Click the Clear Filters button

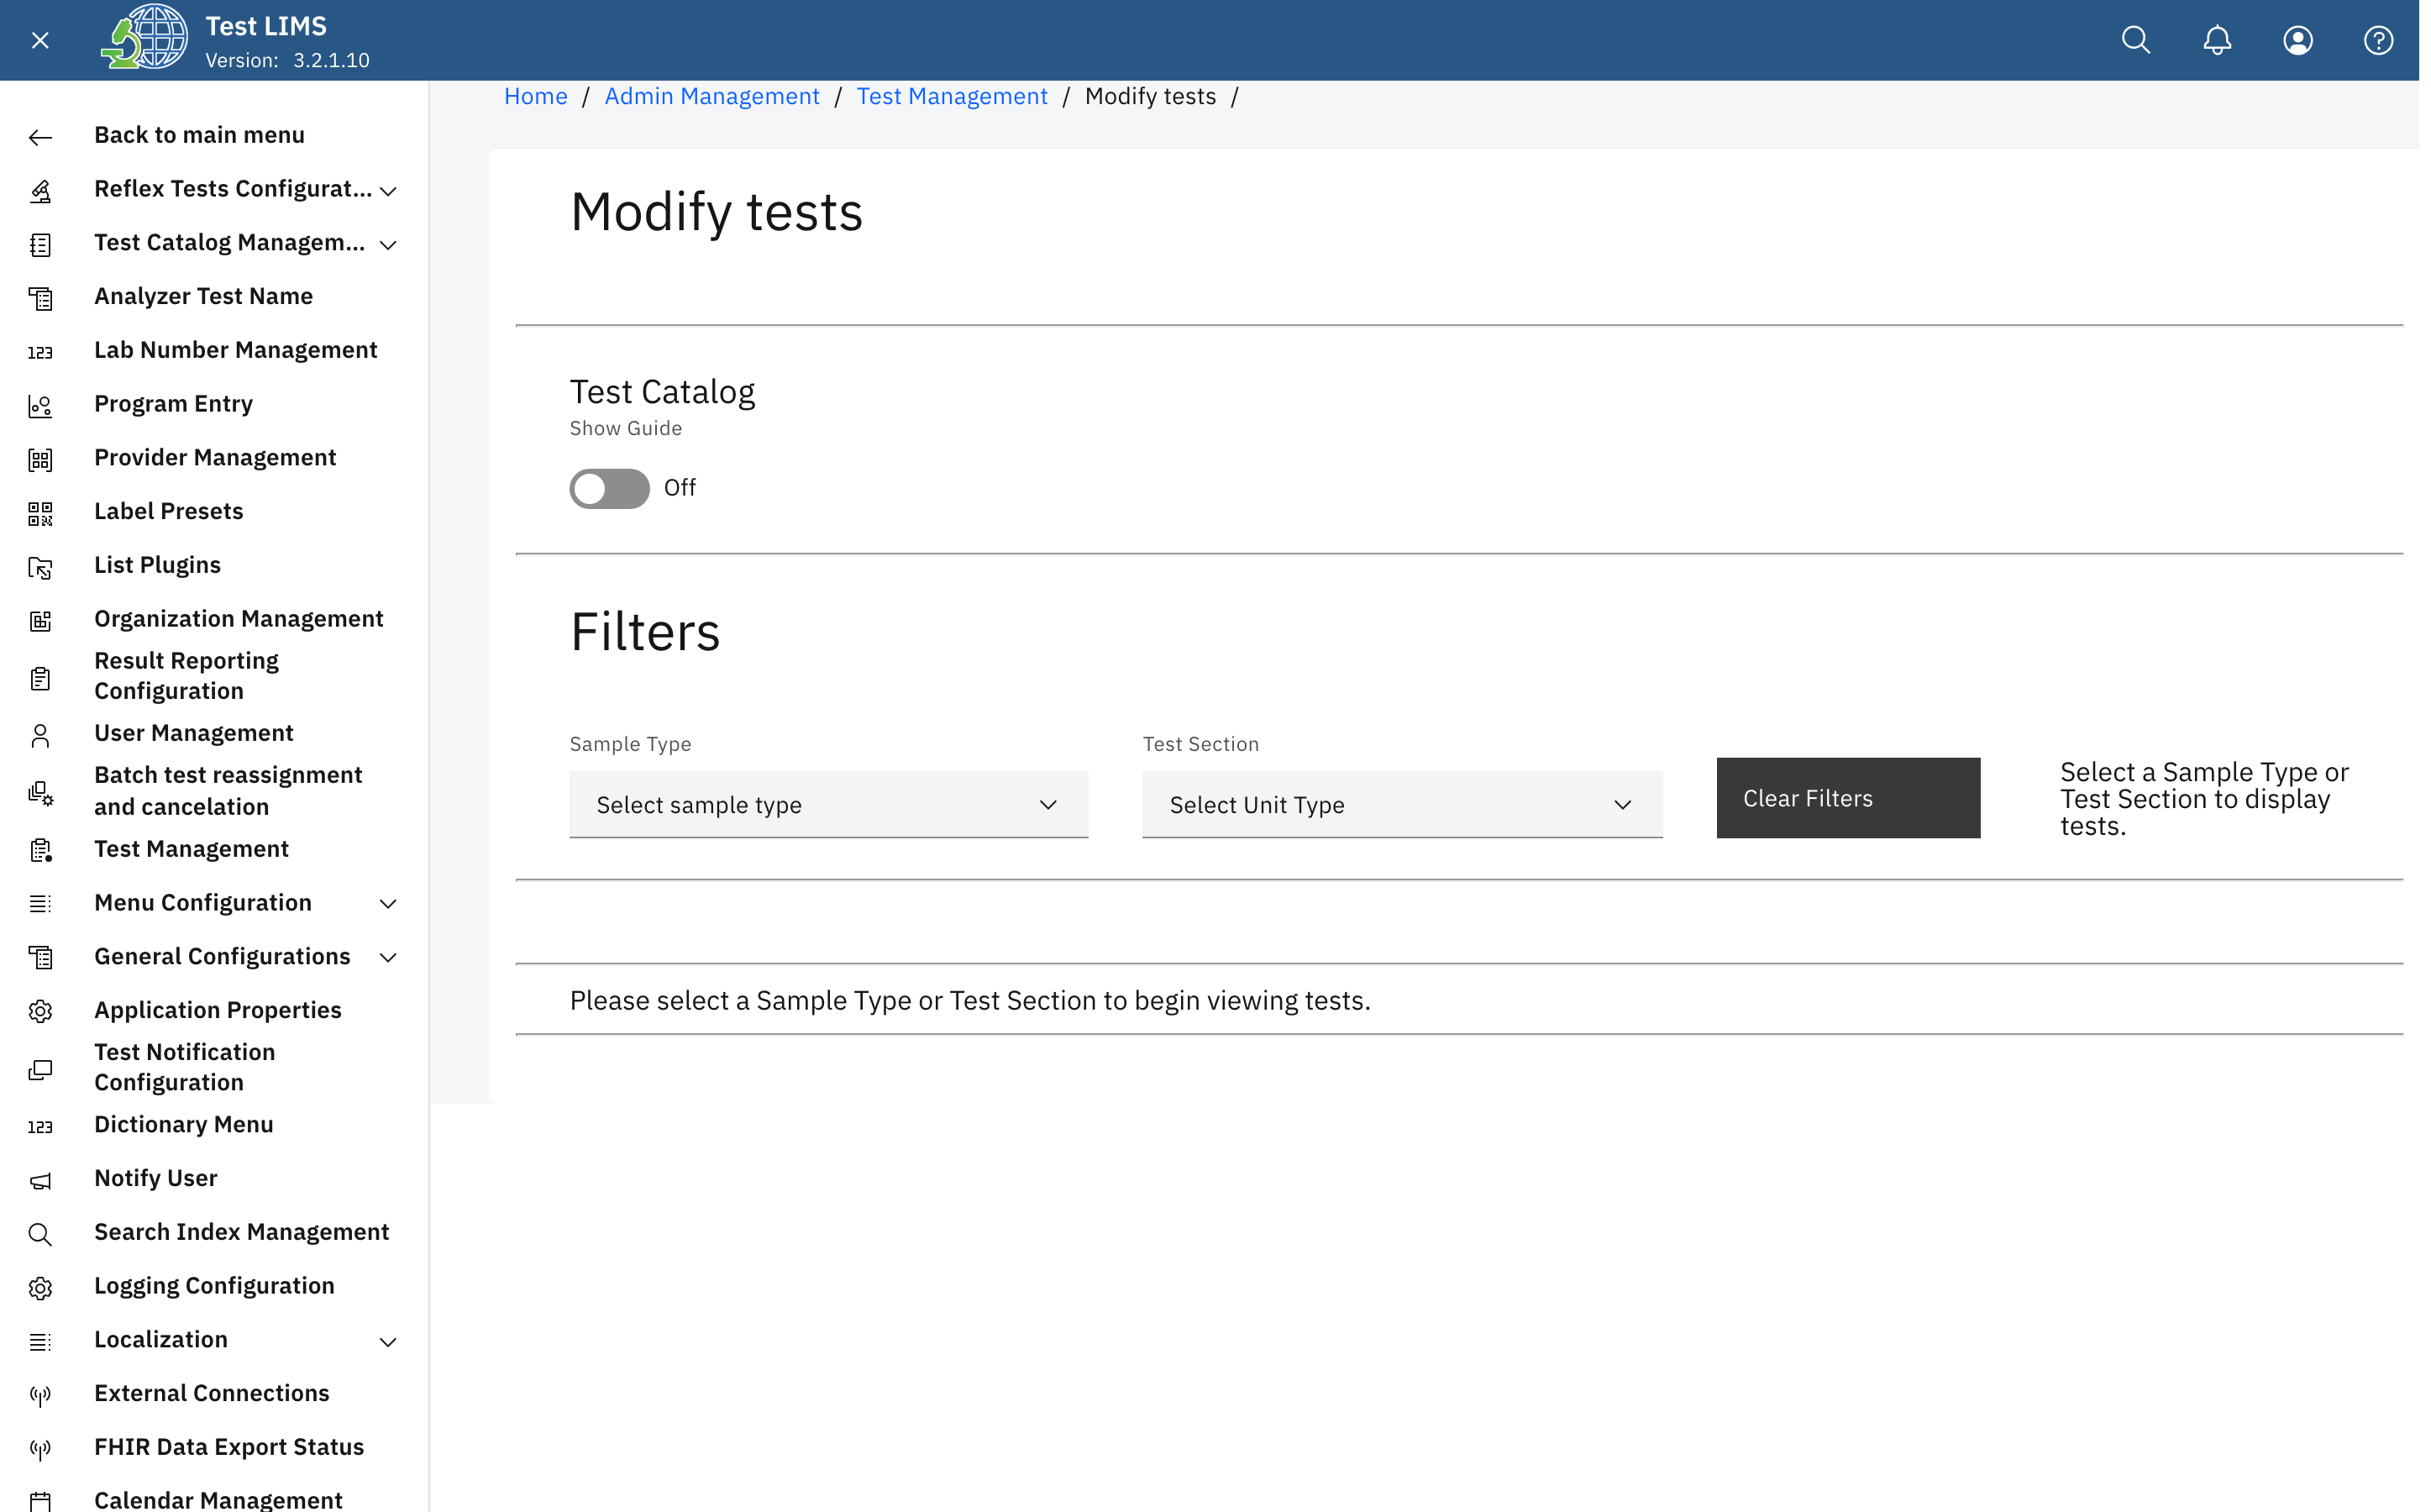point(1847,798)
